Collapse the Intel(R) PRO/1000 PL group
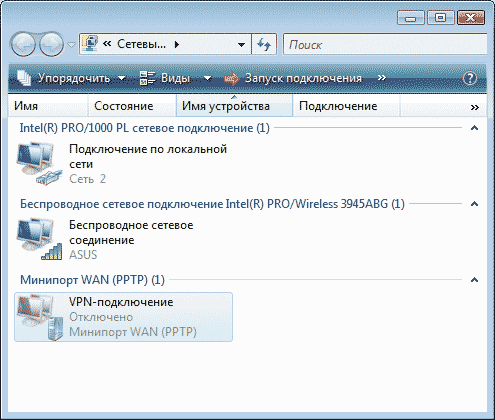Screen dimensions: 495x420 click(474, 128)
